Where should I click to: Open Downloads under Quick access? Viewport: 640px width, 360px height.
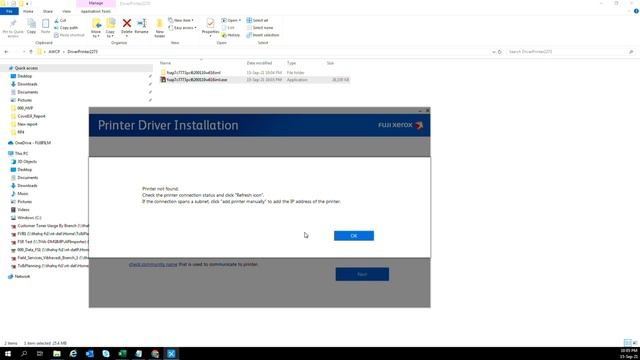coord(27,84)
